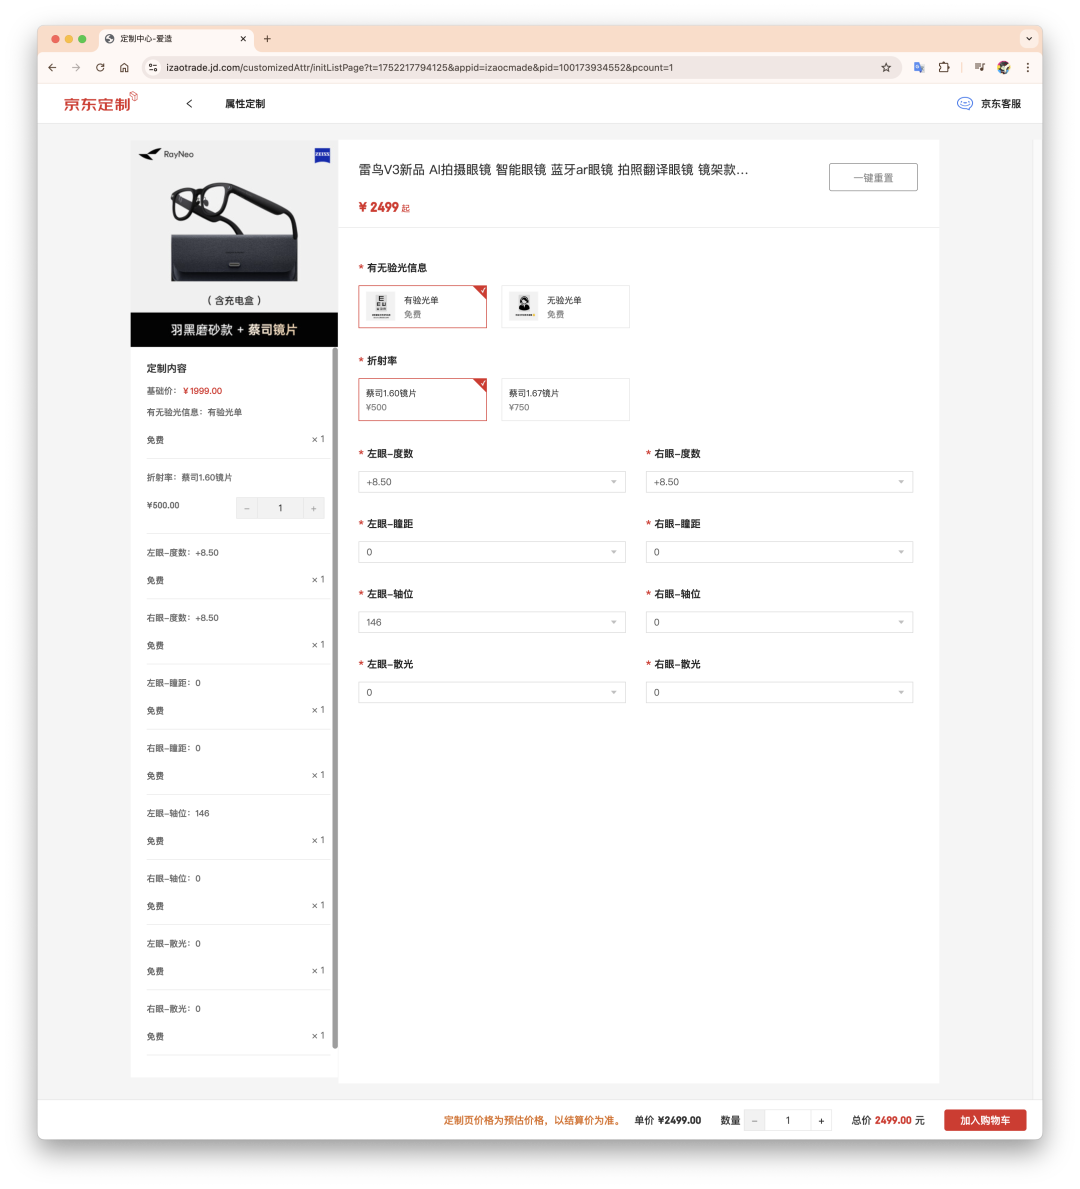Select the 无验光单 prescription option
This screenshot has height=1189, width=1080.
(x=565, y=306)
